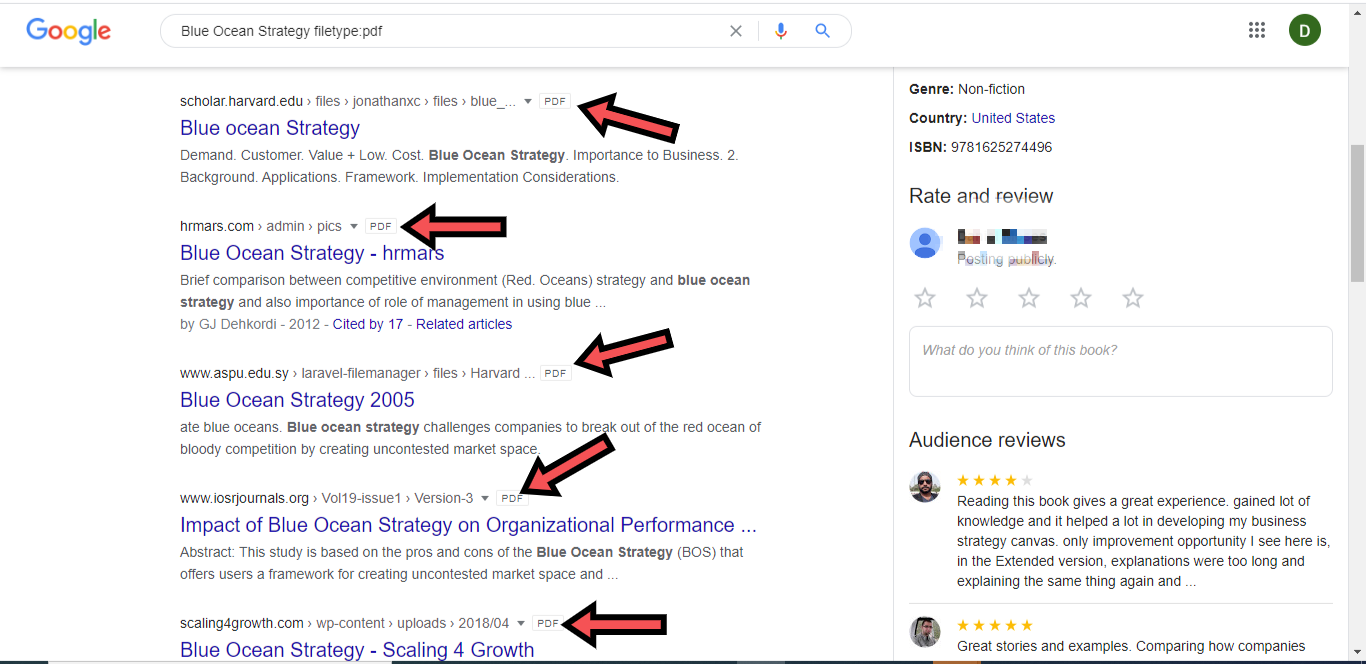The image size is (1366, 664).
Task: Open 'Impact of Blue Ocean Strategy on Organizational Performance' result
Action: point(468,525)
